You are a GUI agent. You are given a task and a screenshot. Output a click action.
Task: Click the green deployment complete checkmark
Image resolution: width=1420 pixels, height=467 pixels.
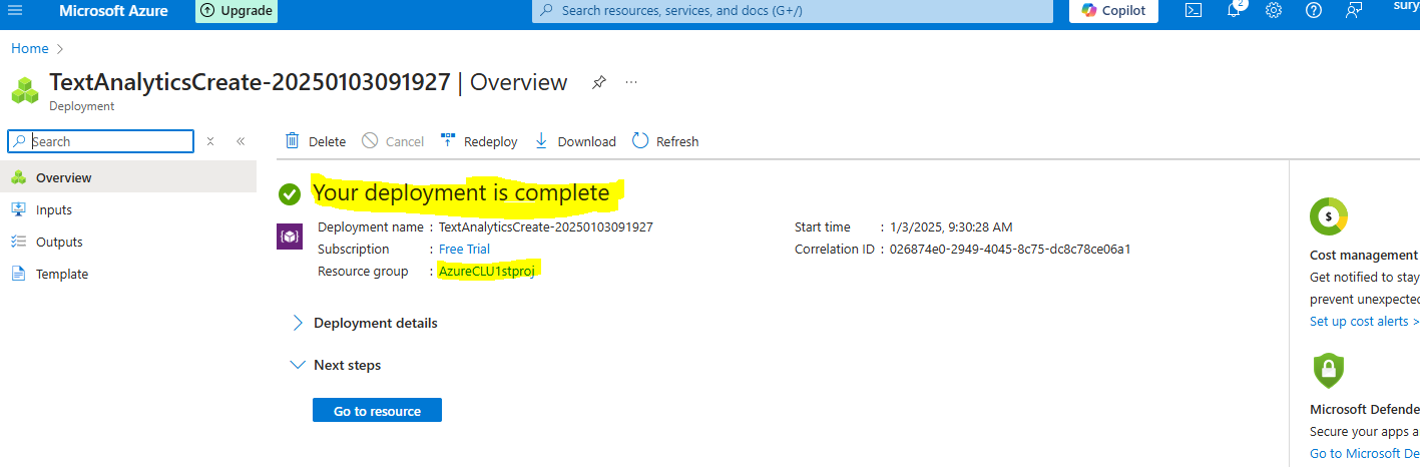coord(290,193)
